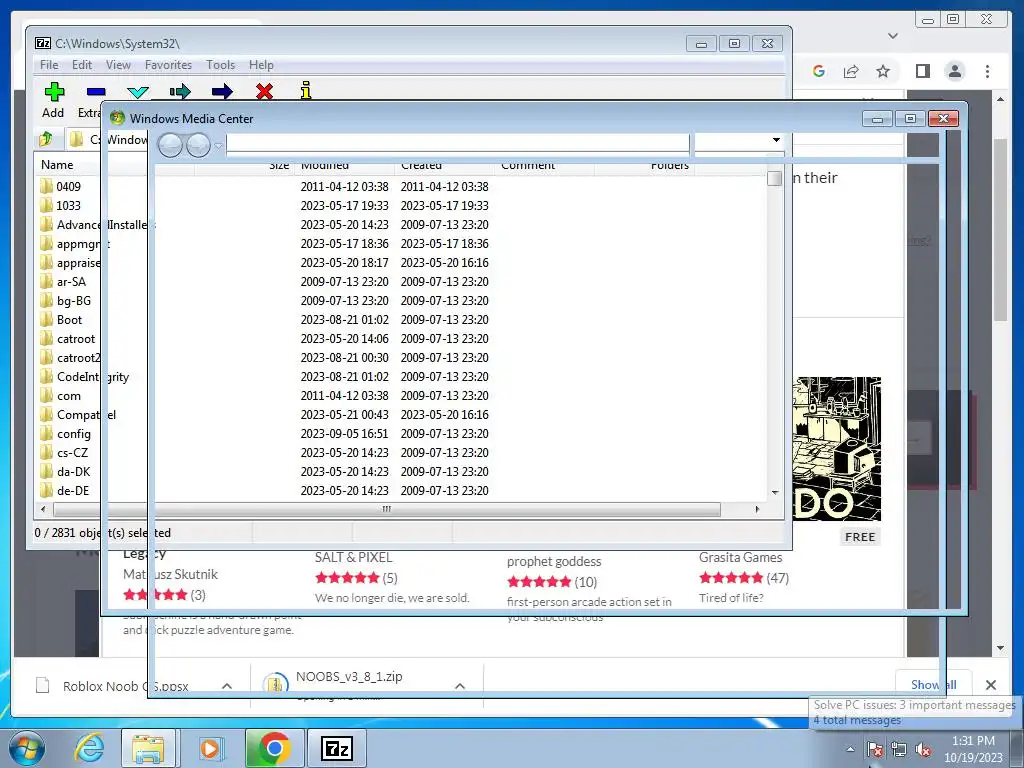
Task: Click Show all downloads
Action: point(934,684)
